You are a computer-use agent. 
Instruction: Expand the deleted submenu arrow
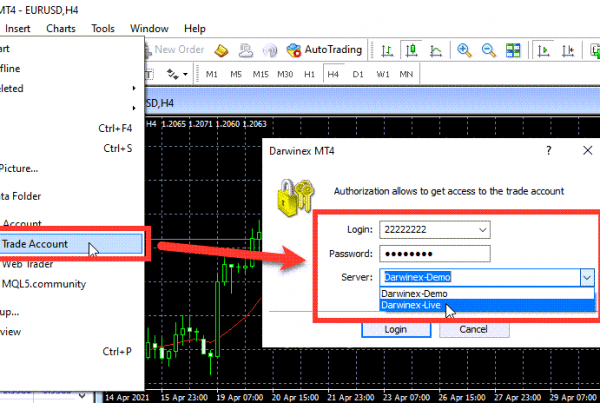point(134,88)
